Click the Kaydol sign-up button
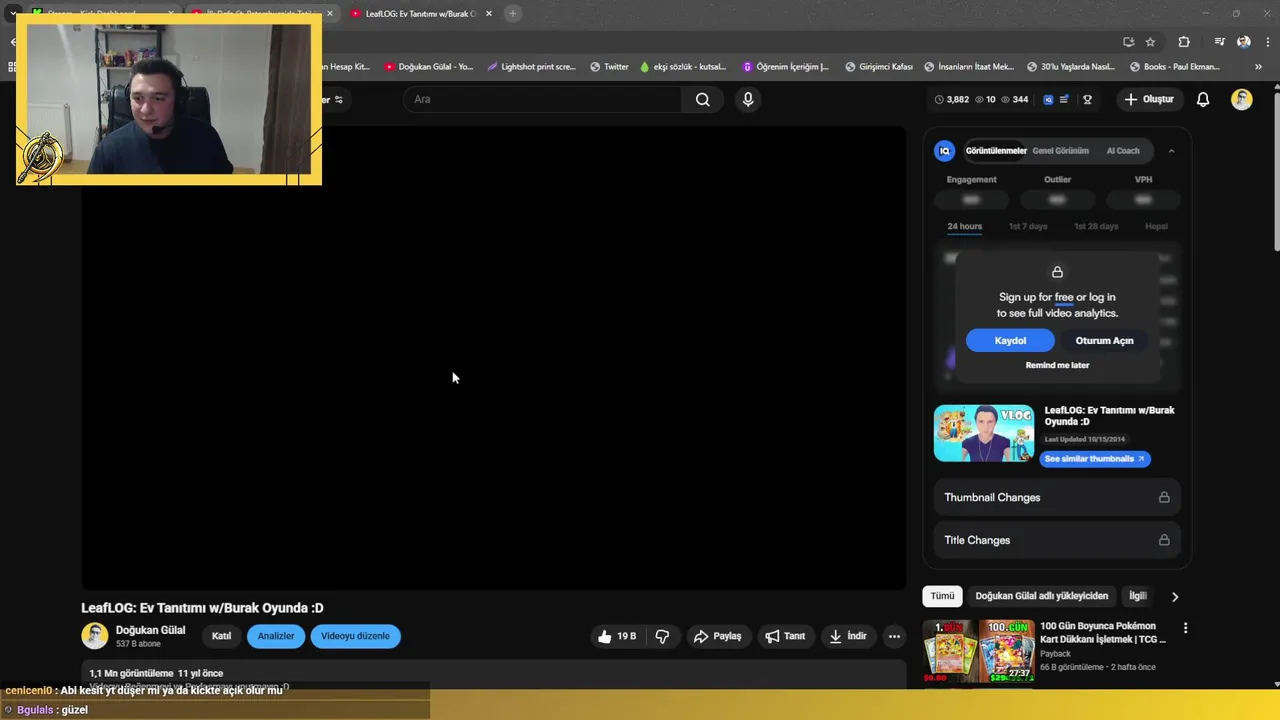This screenshot has height=720, width=1280. [1010, 341]
